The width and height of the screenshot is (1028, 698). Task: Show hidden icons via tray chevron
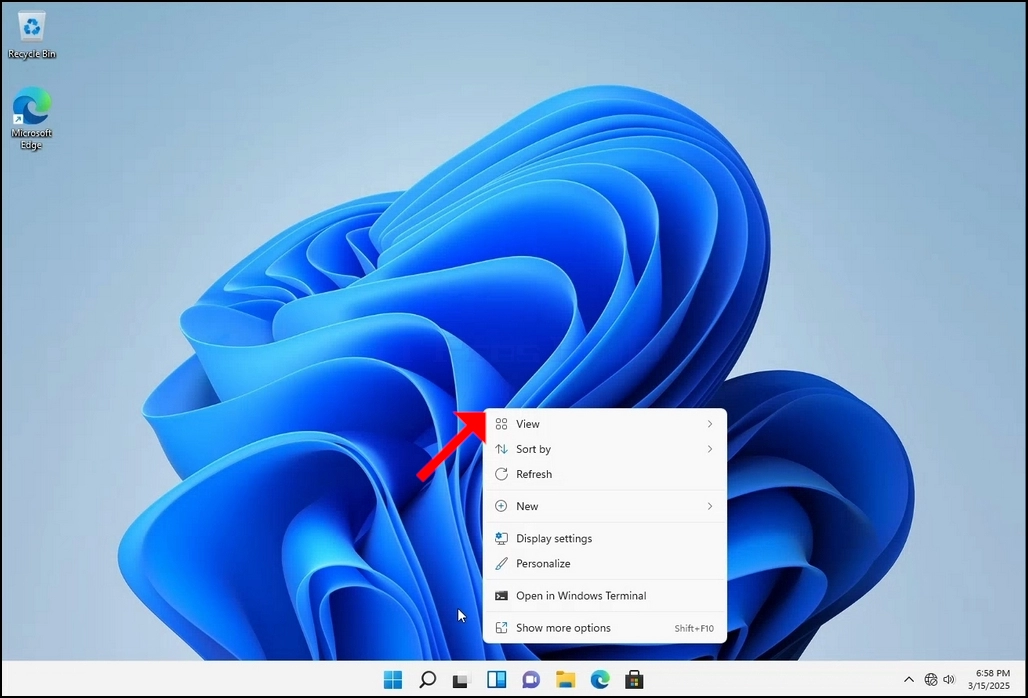909,680
